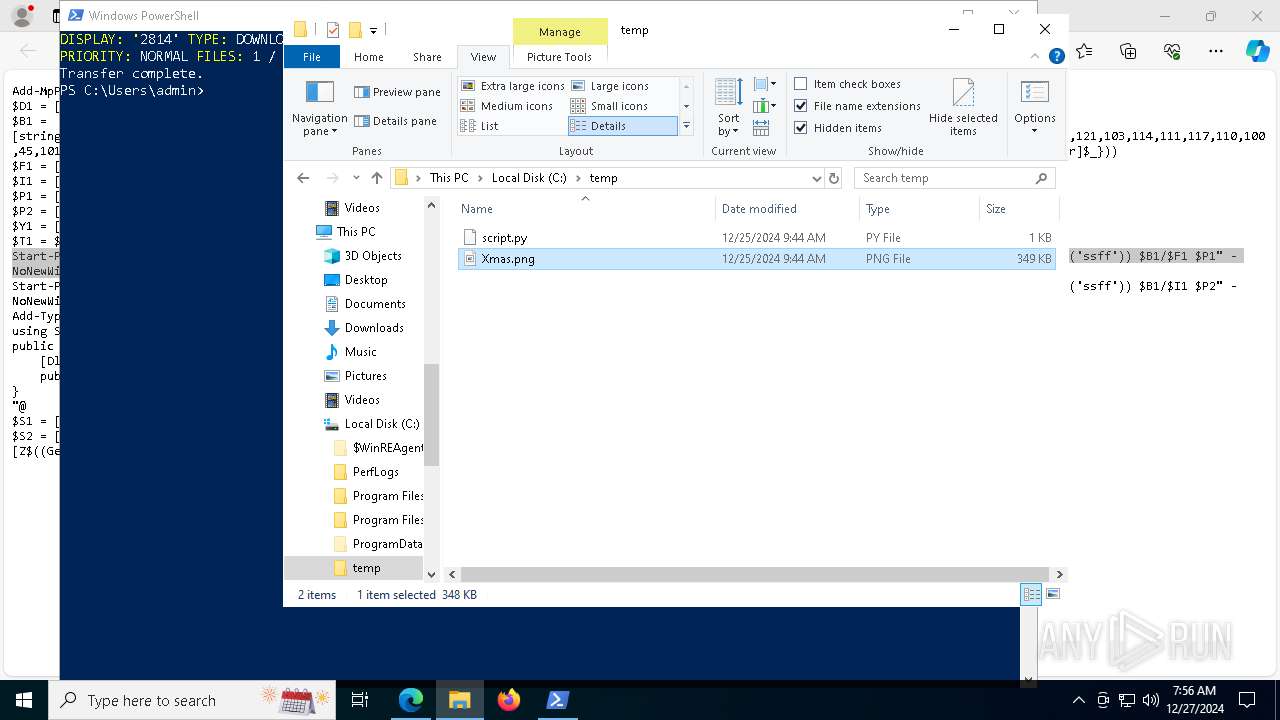The image size is (1280, 720).
Task: Open the Sort by menu
Action: point(728,108)
